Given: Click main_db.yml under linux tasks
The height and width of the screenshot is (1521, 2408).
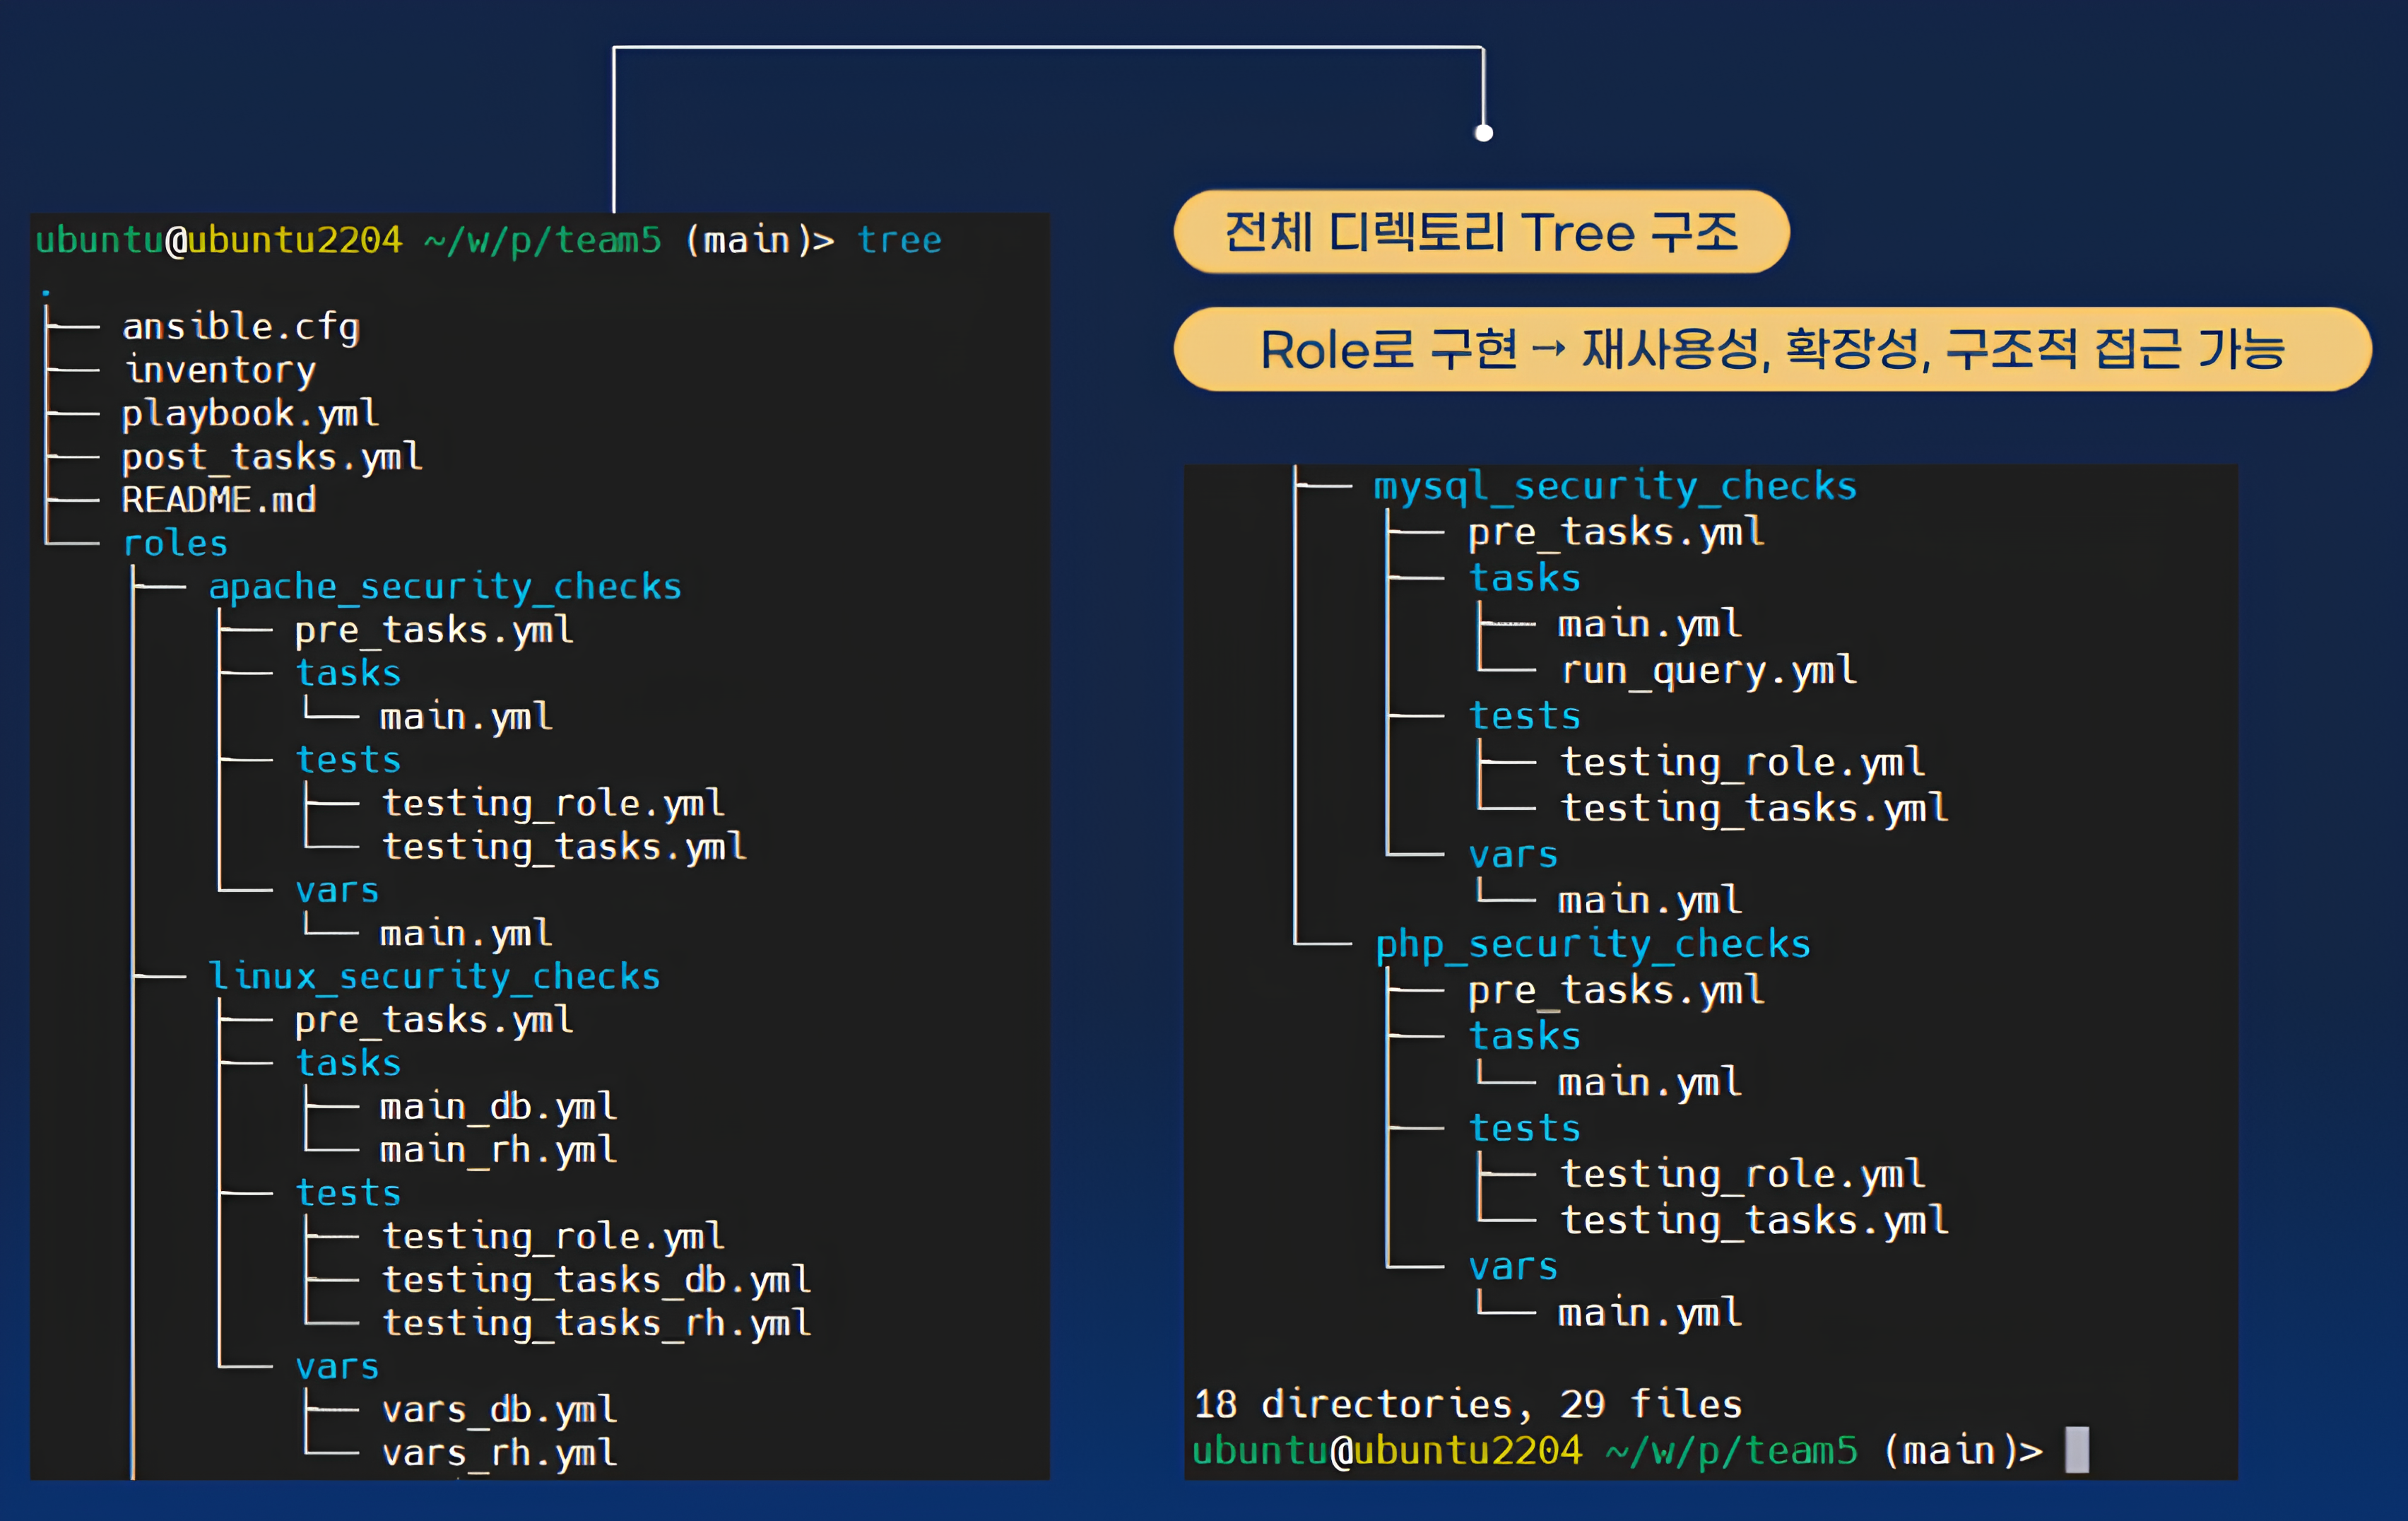Looking at the screenshot, I should 498,1107.
